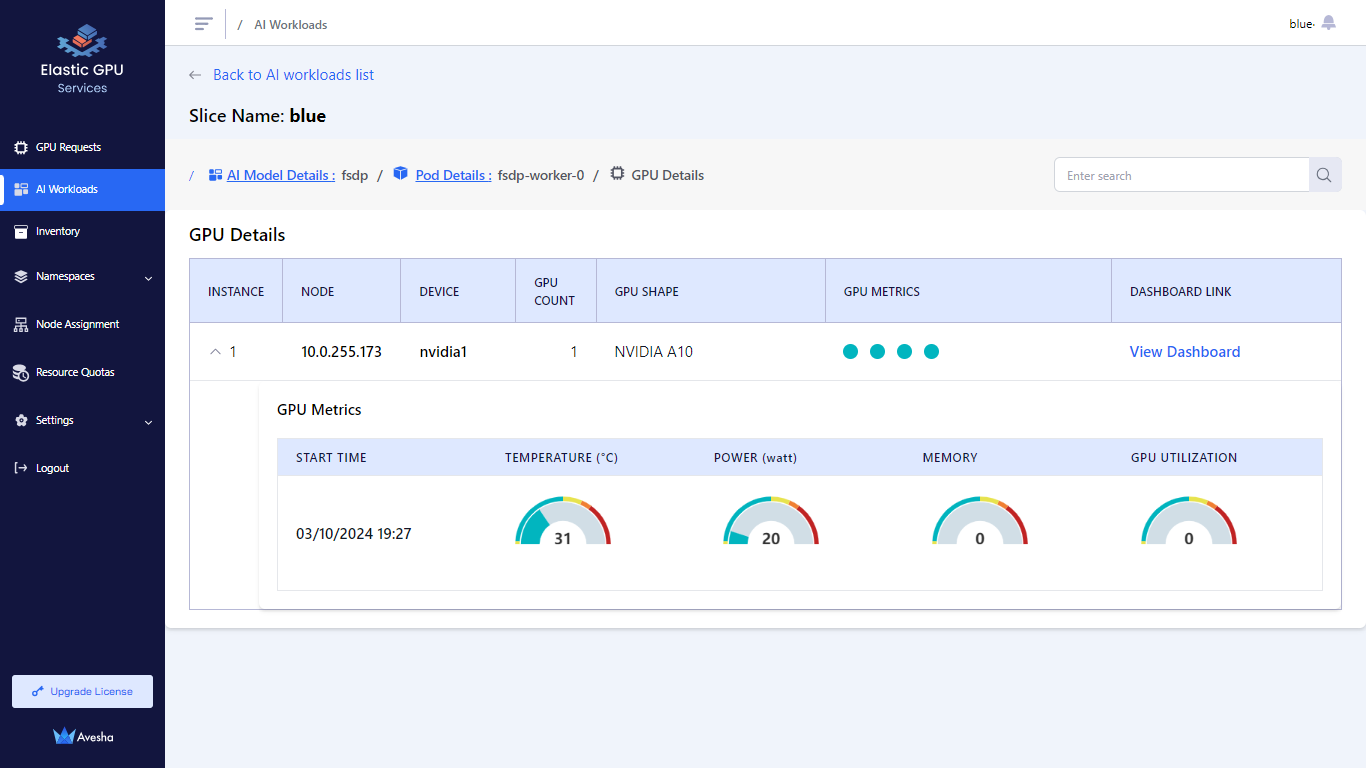The height and width of the screenshot is (768, 1366).
Task: Click the back arrow icon
Action: pyautogui.click(x=195, y=75)
